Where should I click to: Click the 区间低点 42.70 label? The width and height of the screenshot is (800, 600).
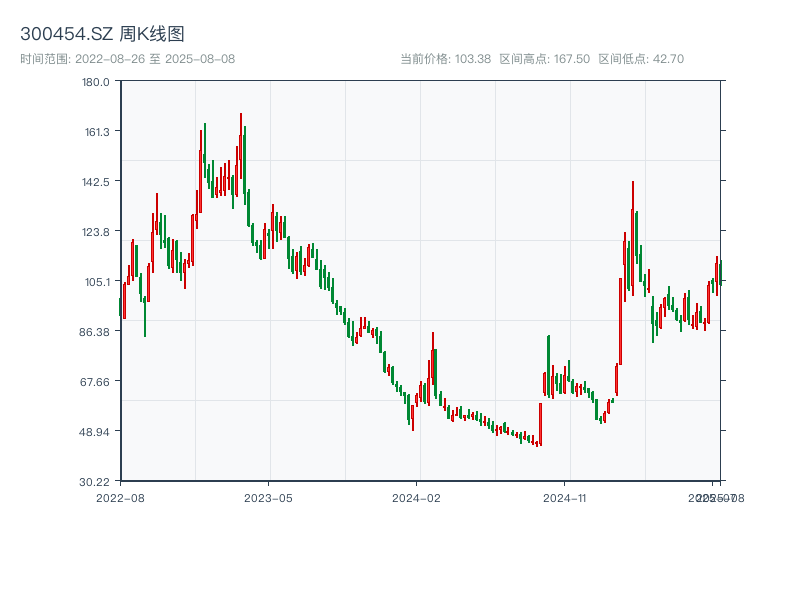tap(641, 59)
